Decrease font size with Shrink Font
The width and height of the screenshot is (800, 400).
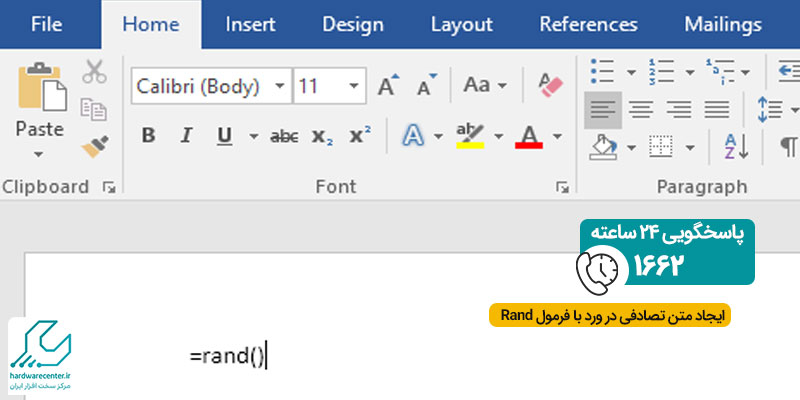click(427, 85)
